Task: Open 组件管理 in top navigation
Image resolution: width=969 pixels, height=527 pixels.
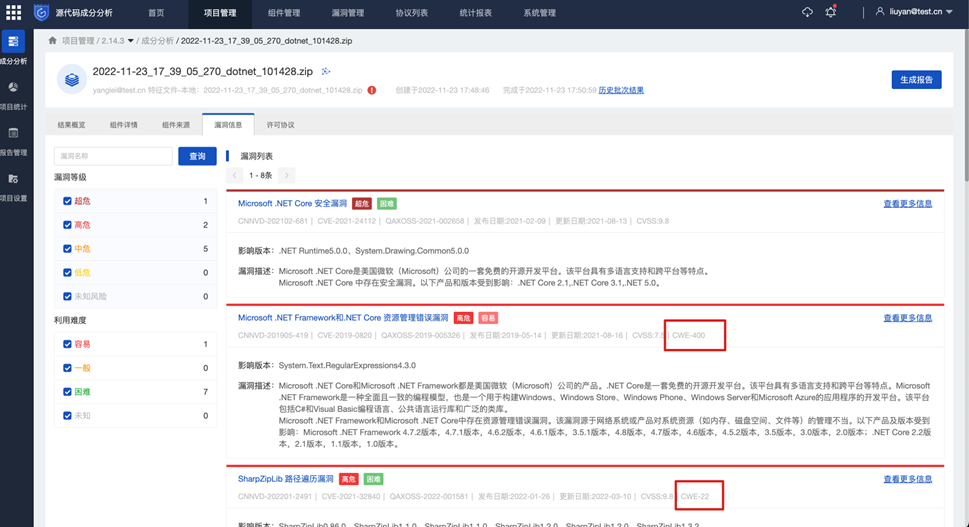Action: point(284,13)
